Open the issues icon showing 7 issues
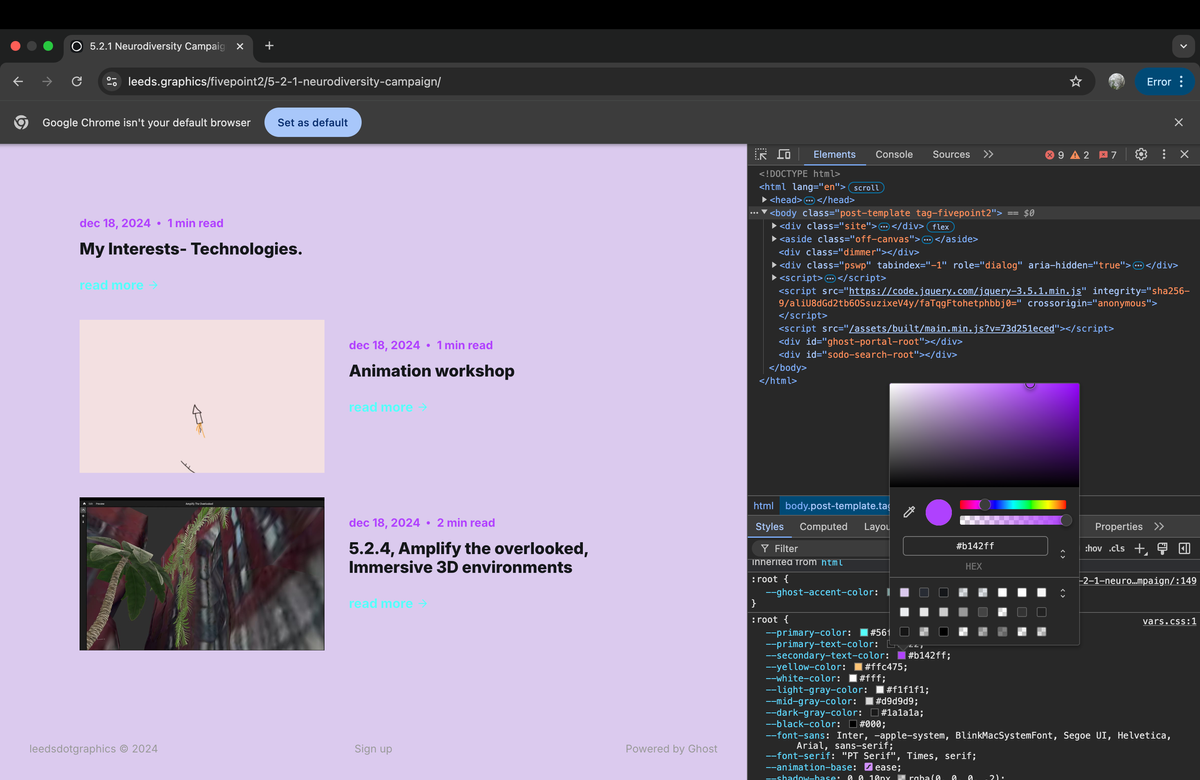1200x780 pixels. tap(1105, 154)
